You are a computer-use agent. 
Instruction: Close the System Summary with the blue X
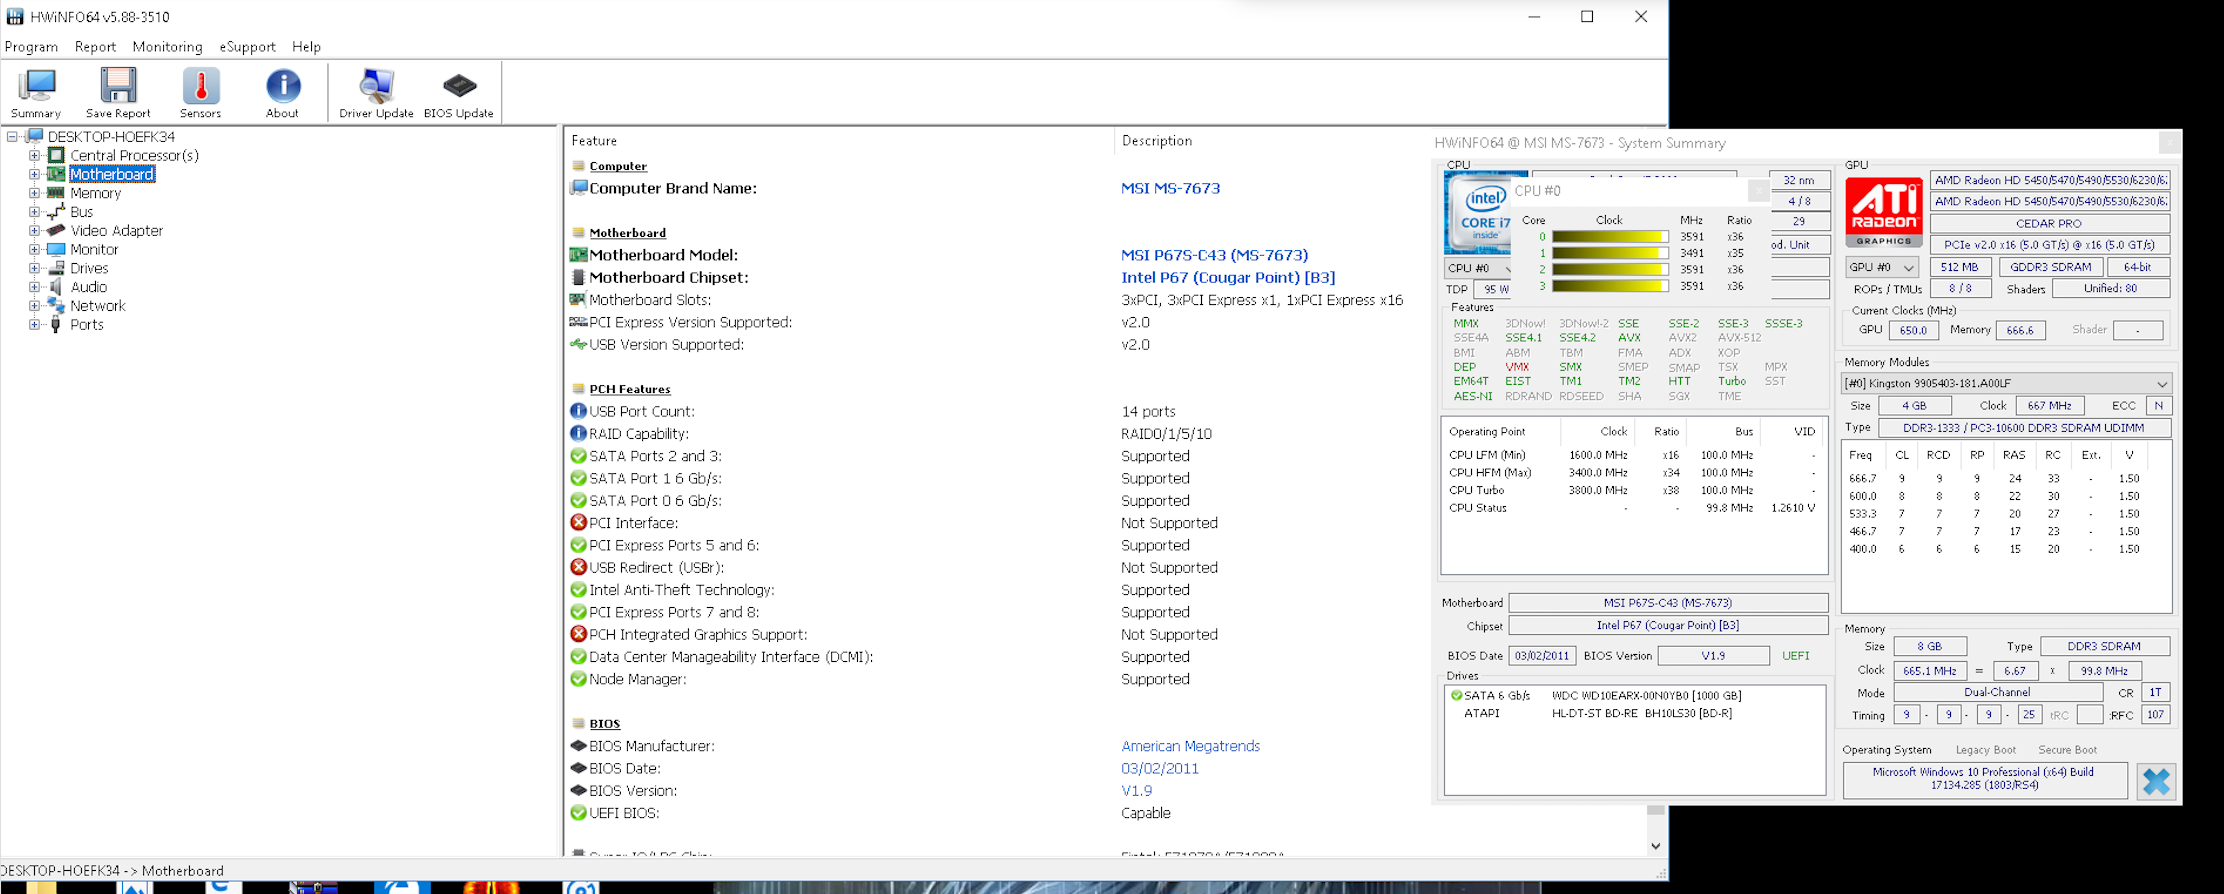[2156, 781]
